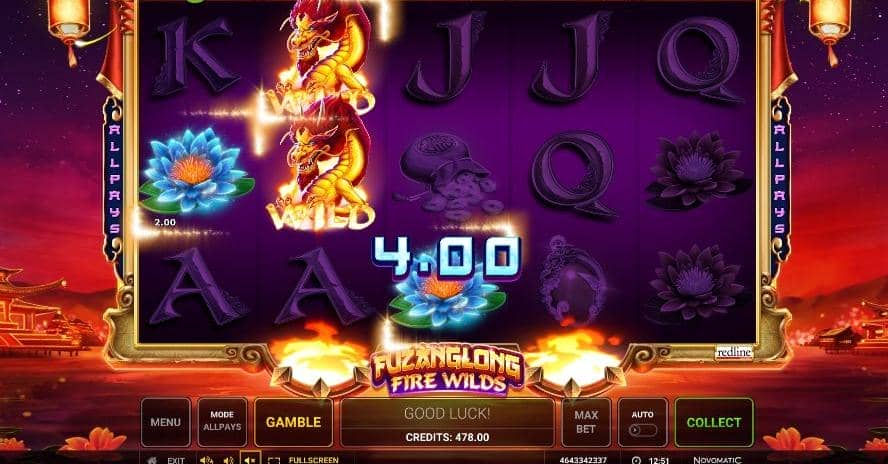The image size is (888, 464).
Task: Click the clock icon in status bar
Action: [x=636, y=461]
